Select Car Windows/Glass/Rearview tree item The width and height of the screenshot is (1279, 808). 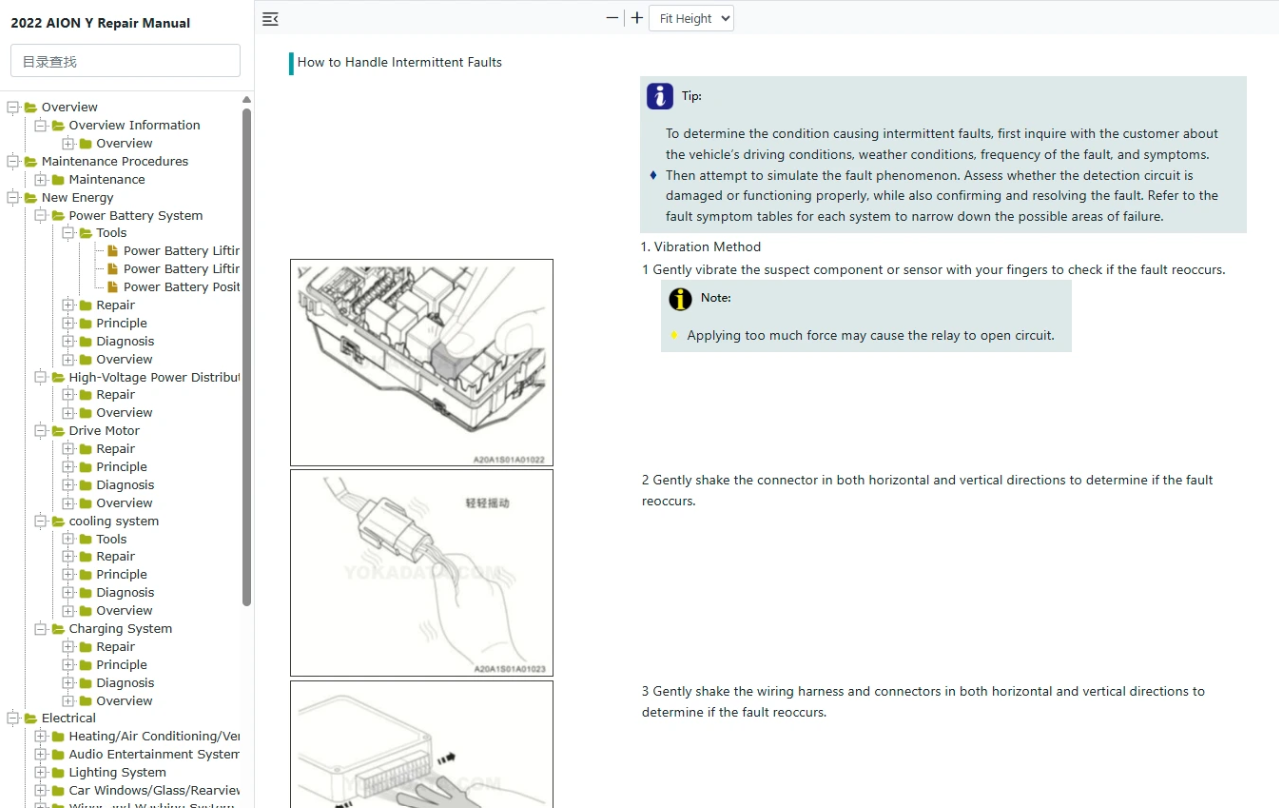(x=154, y=790)
